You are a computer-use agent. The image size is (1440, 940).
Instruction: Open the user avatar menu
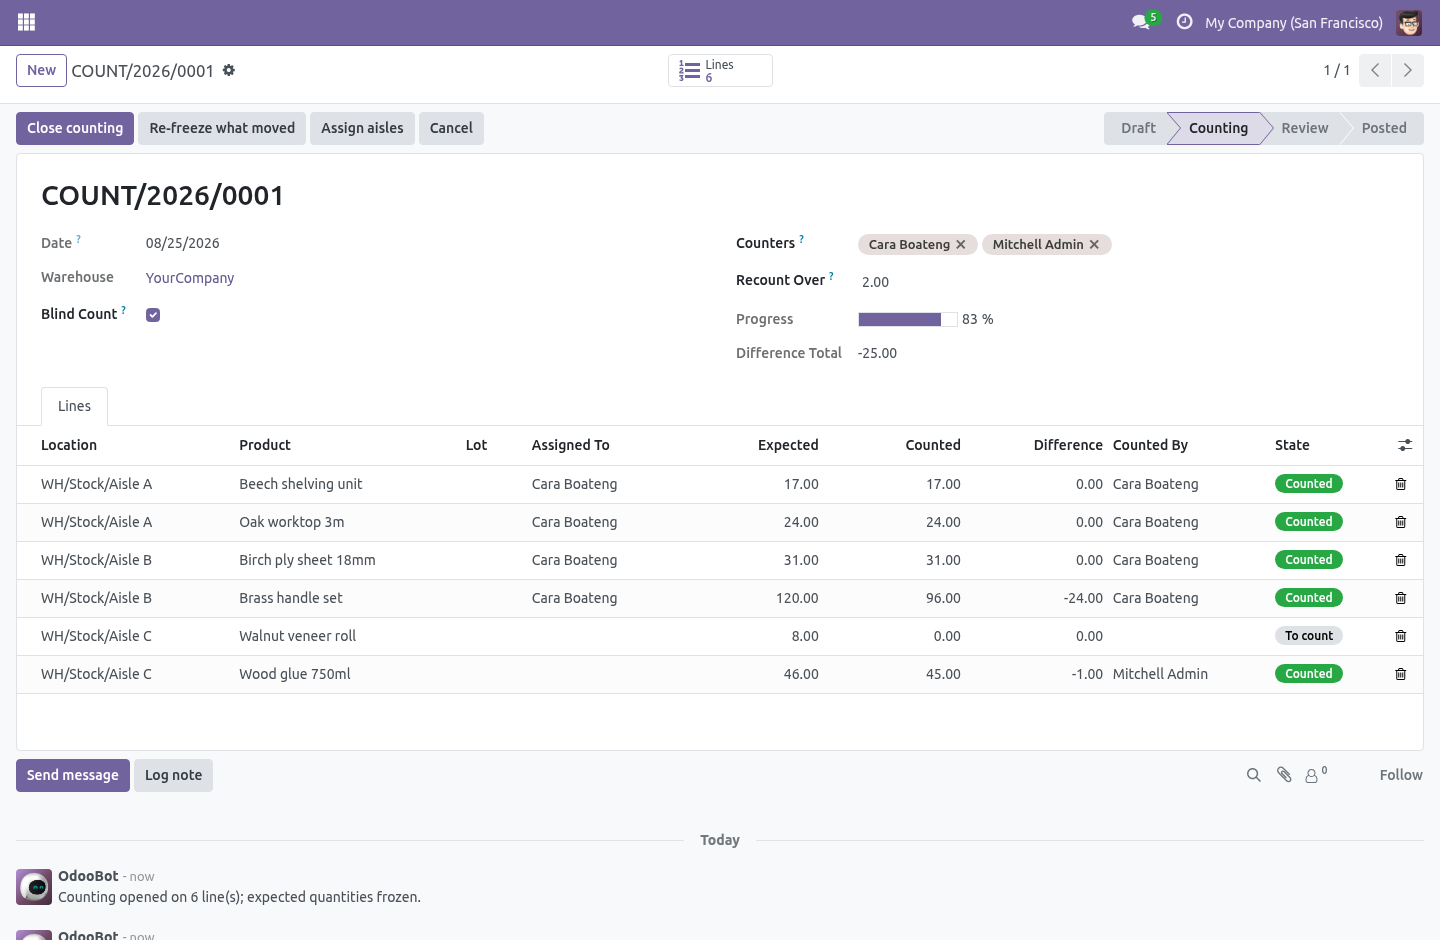click(1409, 22)
